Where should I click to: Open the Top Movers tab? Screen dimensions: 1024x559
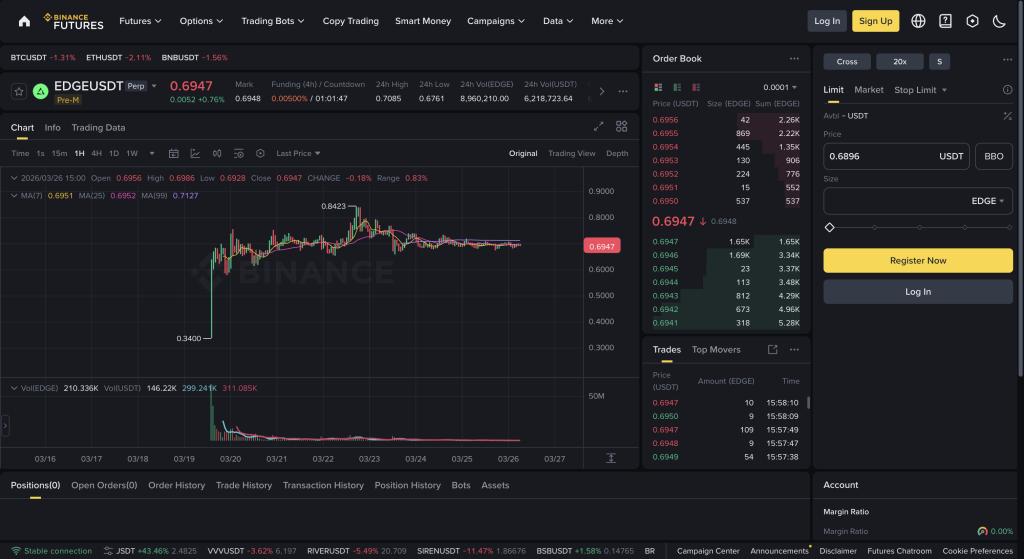(x=716, y=350)
